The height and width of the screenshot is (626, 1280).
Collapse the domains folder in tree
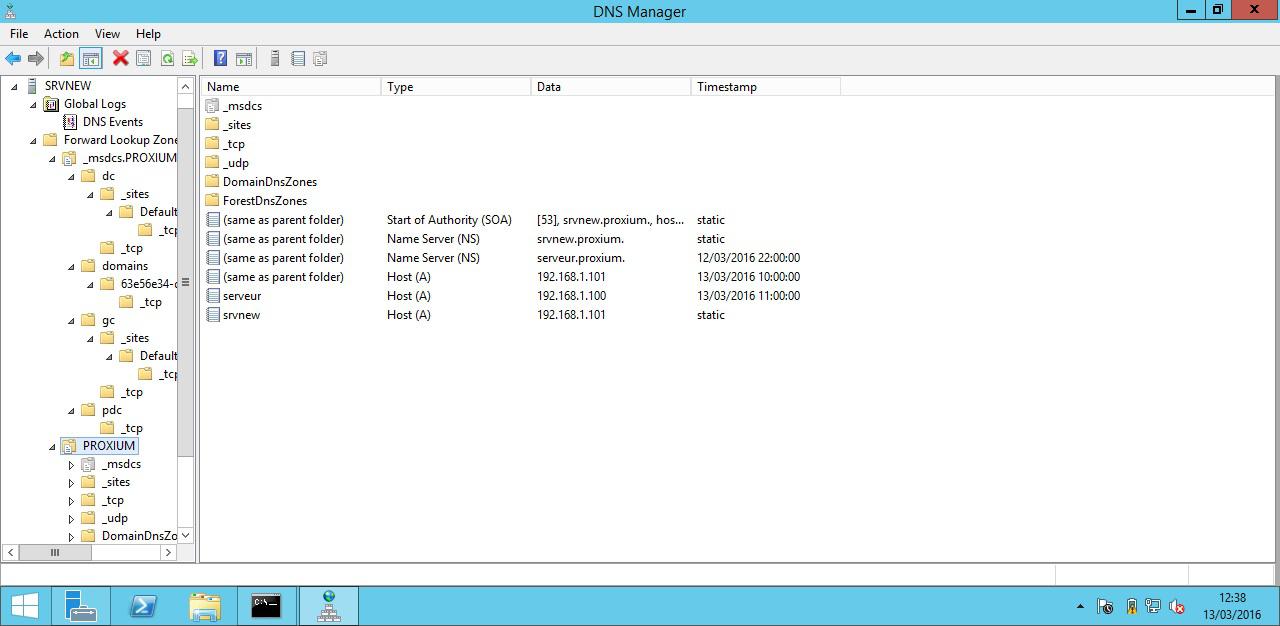[x=71, y=267]
